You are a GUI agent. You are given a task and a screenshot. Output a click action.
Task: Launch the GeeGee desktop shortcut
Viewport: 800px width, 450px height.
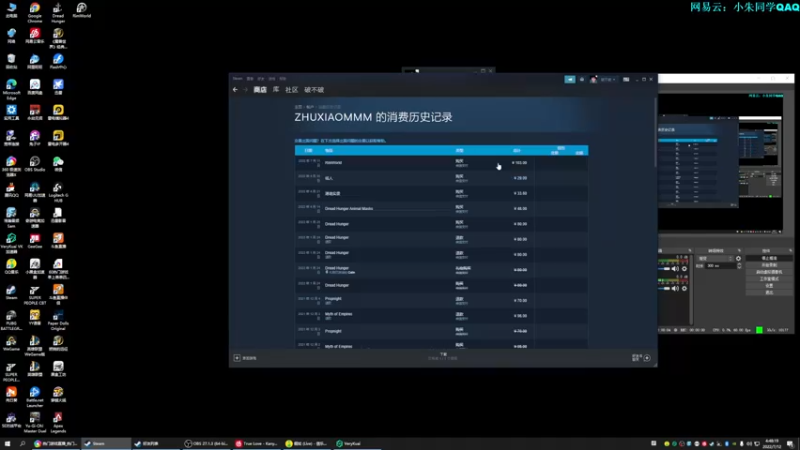pos(35,241)
